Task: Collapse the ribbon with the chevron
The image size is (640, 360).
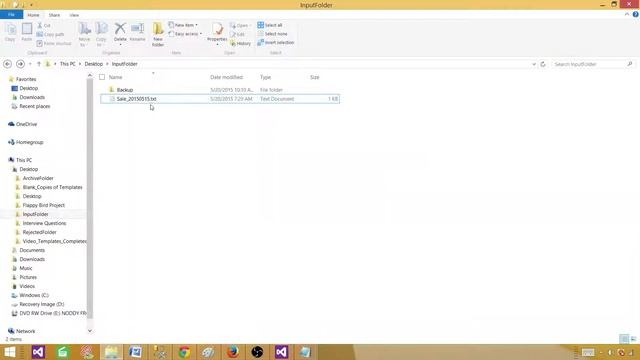Action: pyautogui.click(x=627, y=14)
